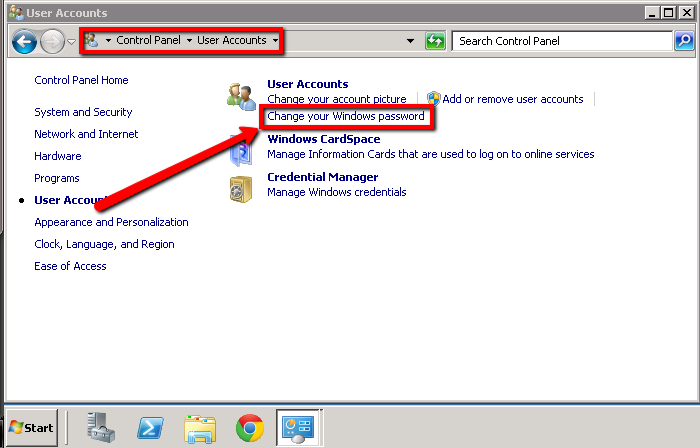Image resolution: width=700 pixels, height=448 pixels.
Task: Select User Accounts in the breadcrumb
Action: pyautogui.click(x=232, y=40)
